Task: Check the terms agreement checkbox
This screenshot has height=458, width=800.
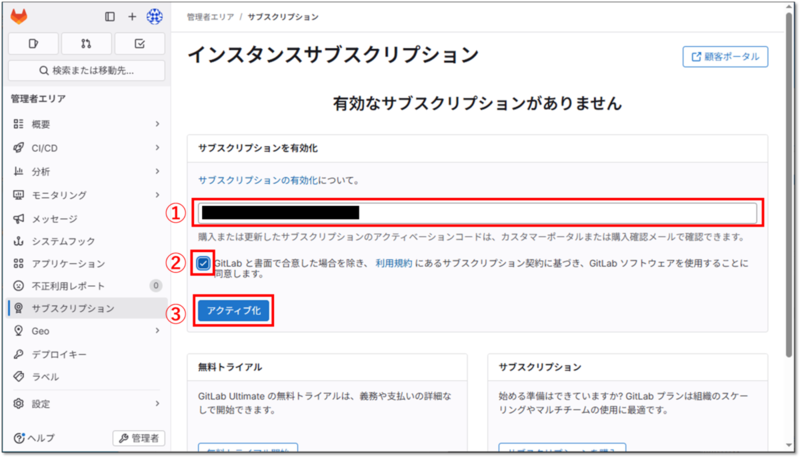Action: tap(203, 263)
